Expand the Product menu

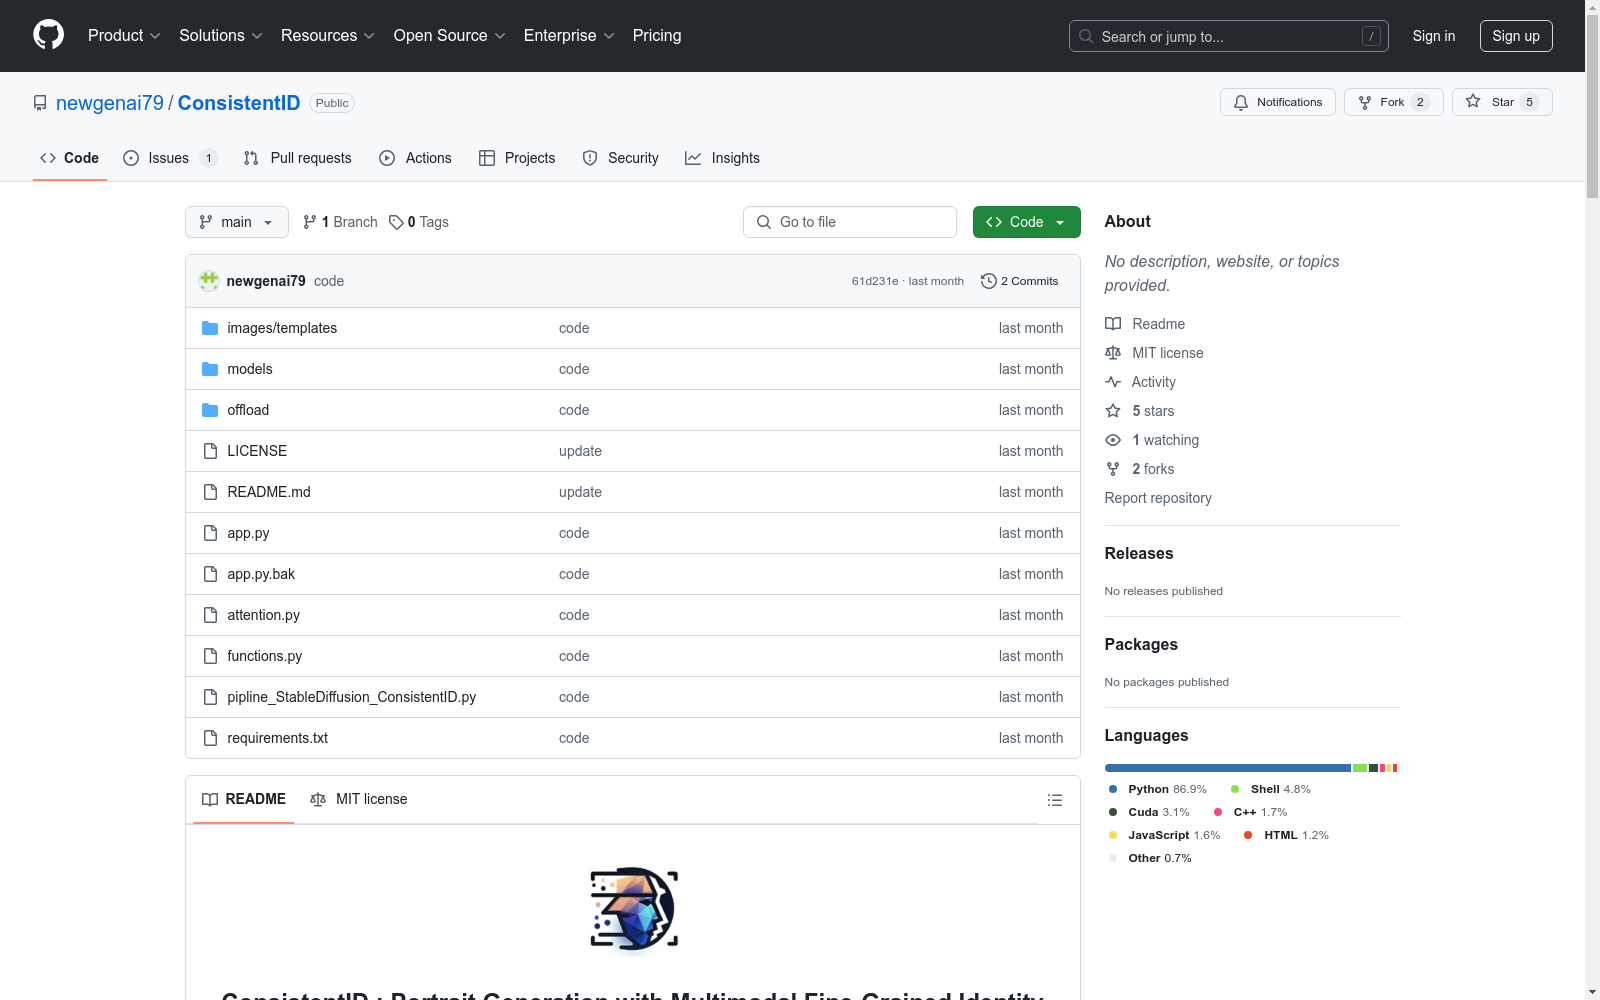point(124,35)
